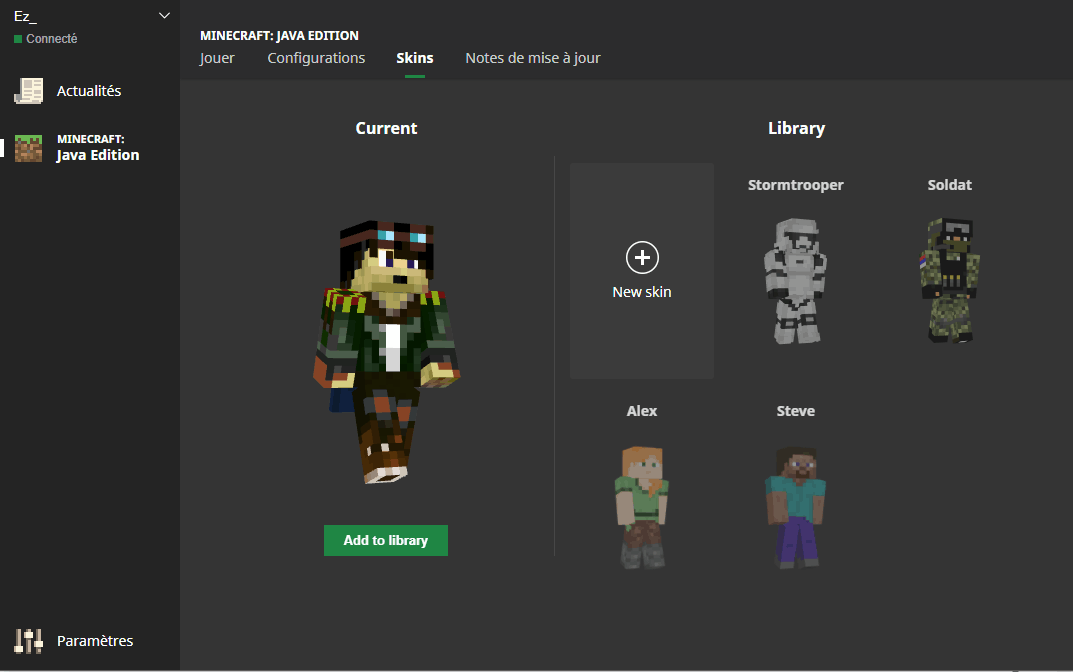Image resolution: width=1073 pixels, height=672 pixels.
Task: Choose the Steve skin thumbnail
Action: (x=795, y=507)
